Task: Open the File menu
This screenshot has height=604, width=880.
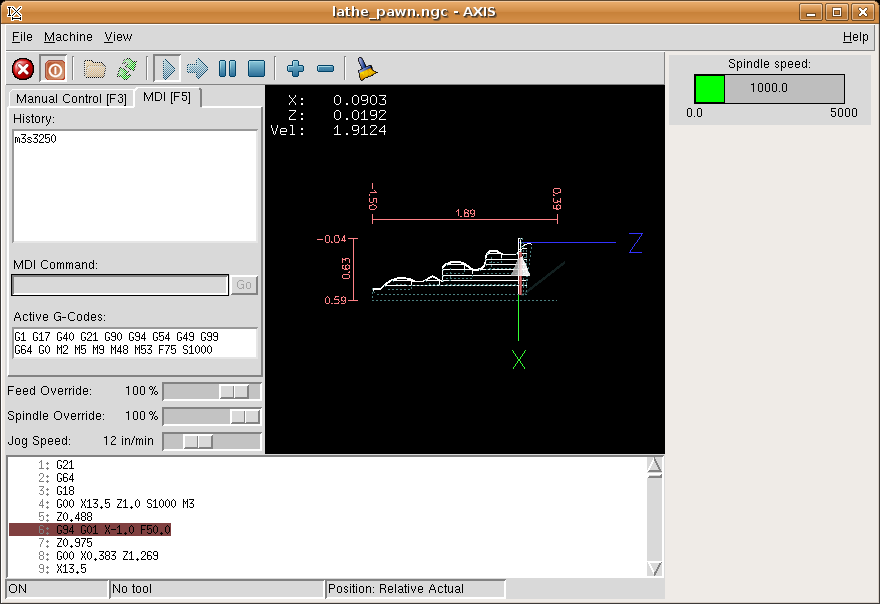Action: (22, 37)
